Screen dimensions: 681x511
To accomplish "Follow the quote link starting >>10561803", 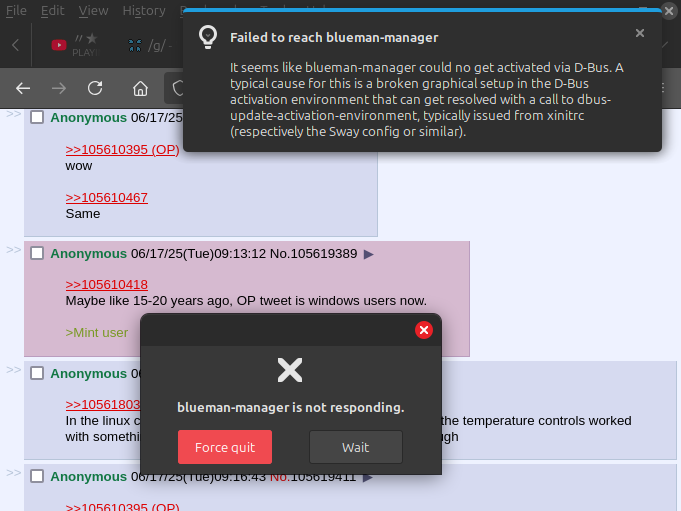I will pyautogui.click(x=103, y=404).
